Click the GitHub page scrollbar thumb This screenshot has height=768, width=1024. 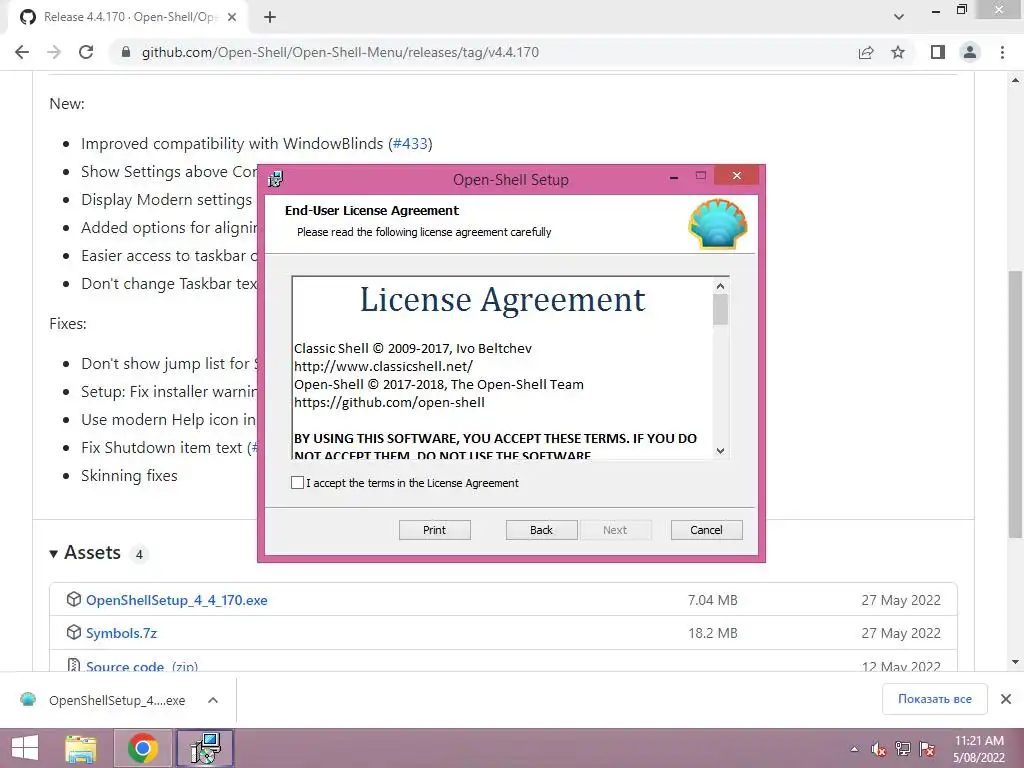1015,405
